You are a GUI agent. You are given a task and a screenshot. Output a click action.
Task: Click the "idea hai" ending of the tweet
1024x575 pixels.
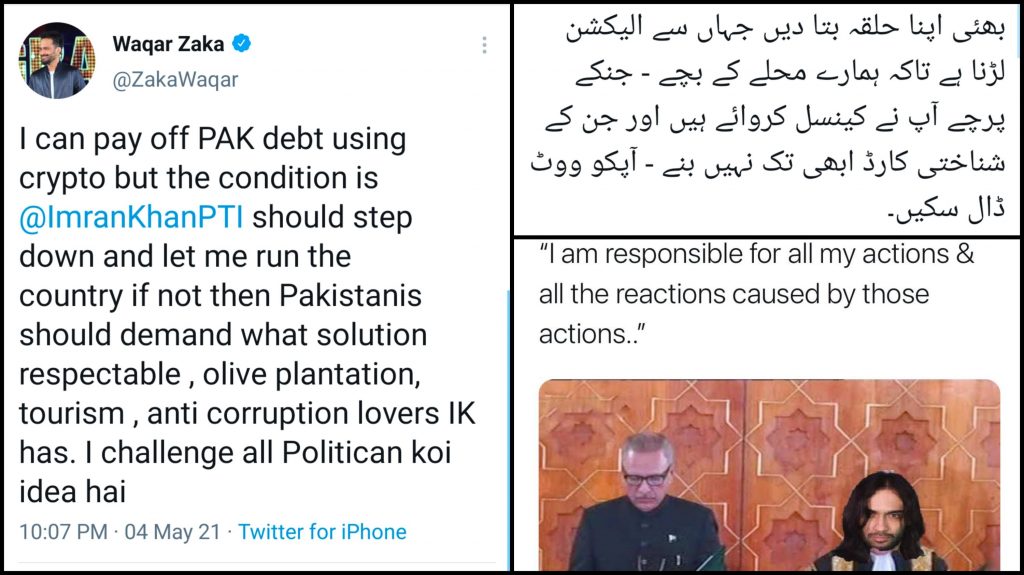tap(72, 492)
